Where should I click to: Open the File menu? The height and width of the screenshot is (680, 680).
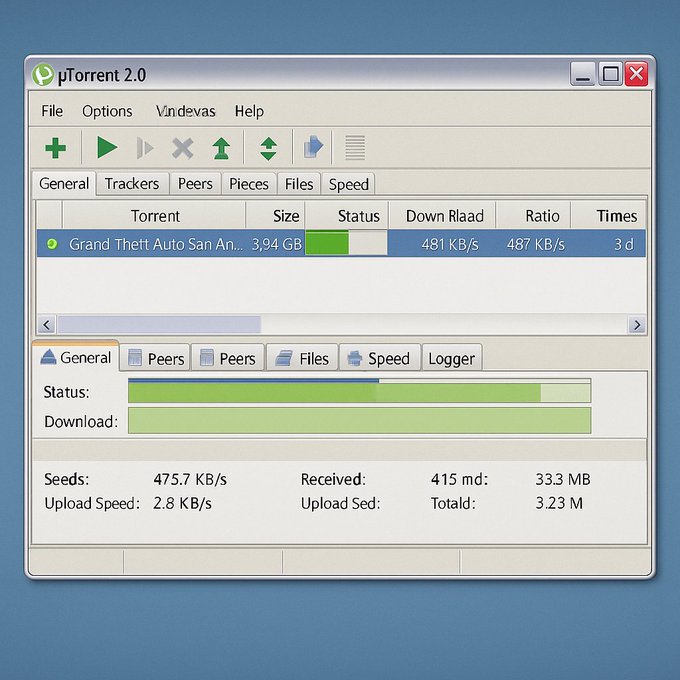click(52, 111)
